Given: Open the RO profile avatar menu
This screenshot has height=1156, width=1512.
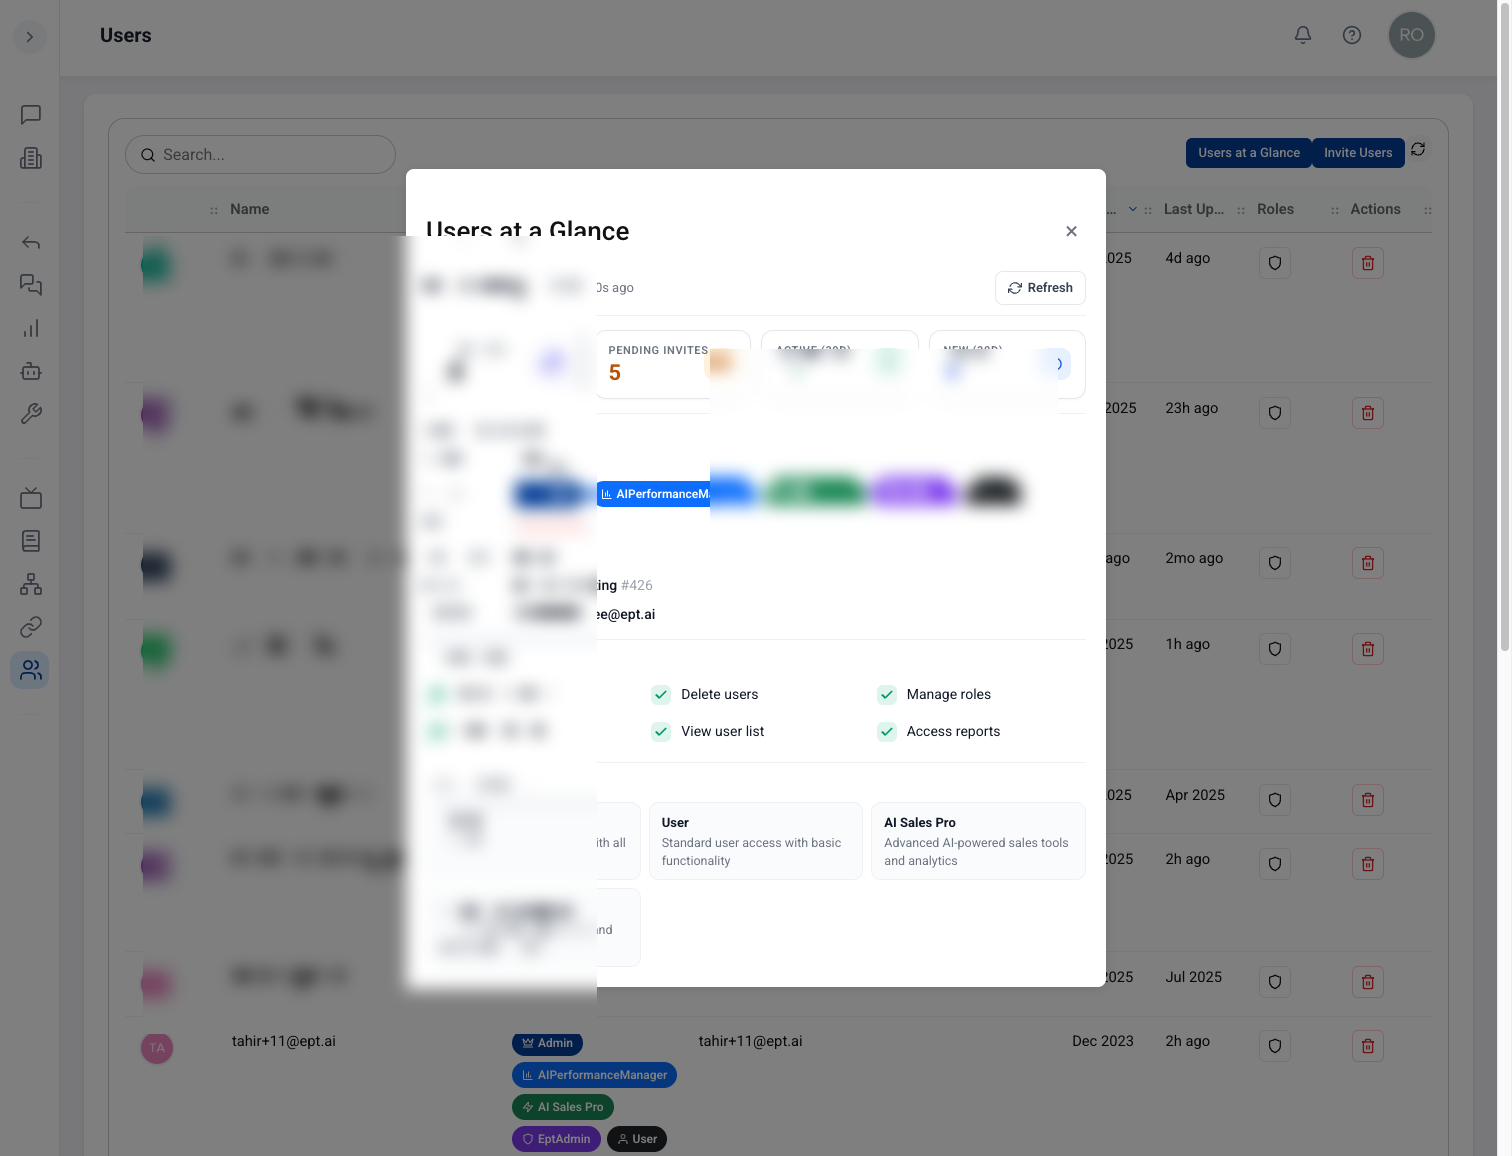Looking at the screenshot, I should pos(1412,35).
